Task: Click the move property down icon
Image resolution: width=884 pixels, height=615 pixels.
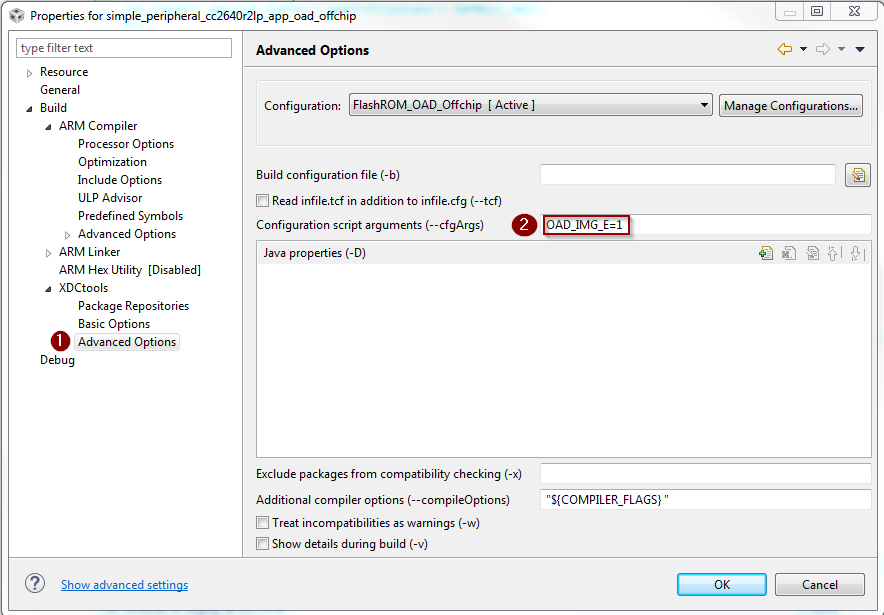Action: (x=856, y=254)
